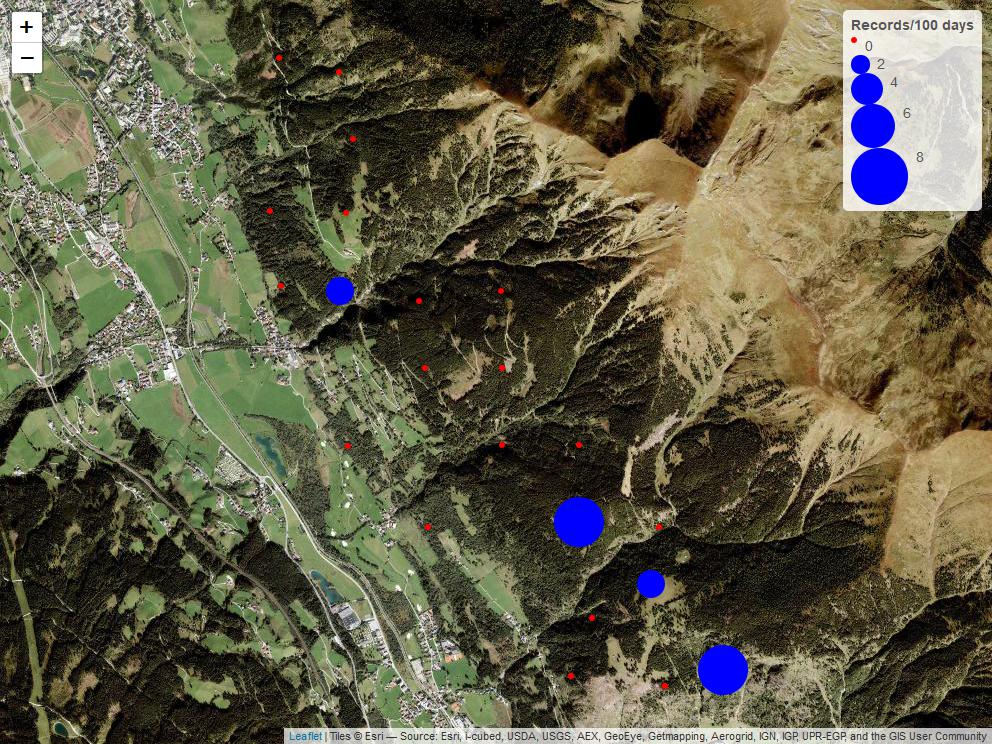The height and width of the screenshot is (744, 992).
Task: Select the large blue circle nearest bottom edge
Action: tap(723, 670)
